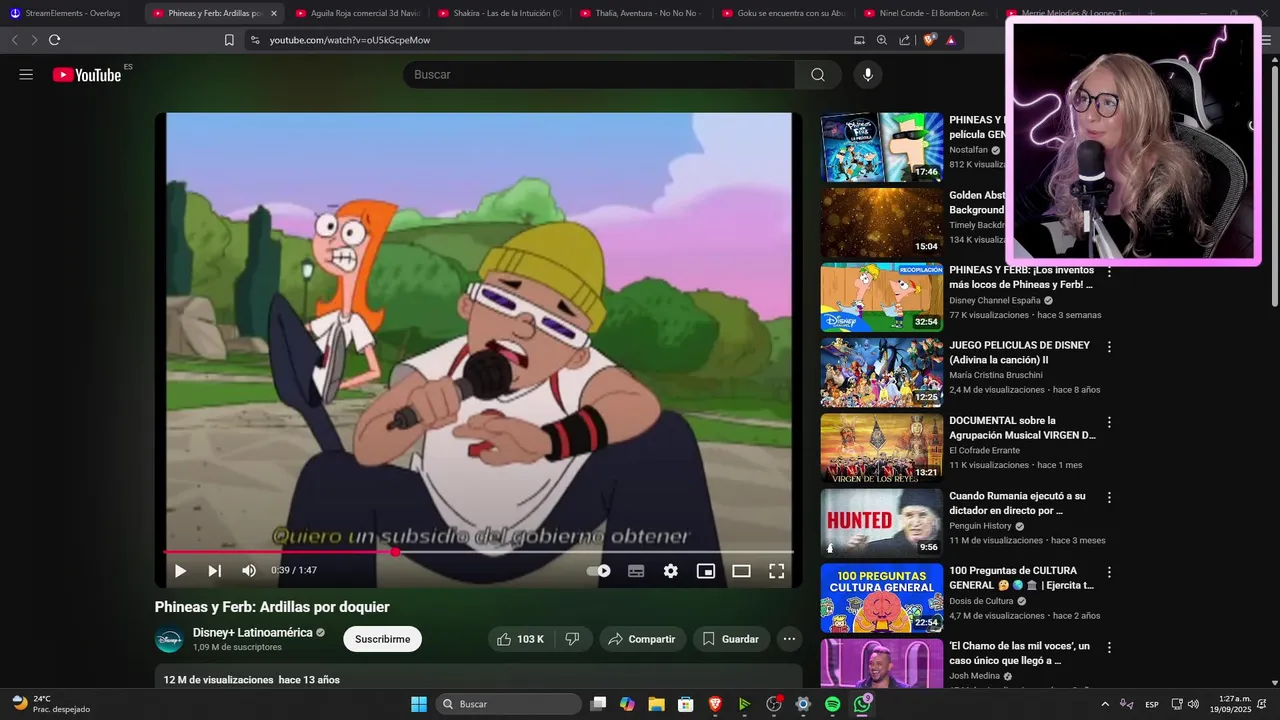
Task: Share the video with Compartir
Action: [x=642, y=639]
